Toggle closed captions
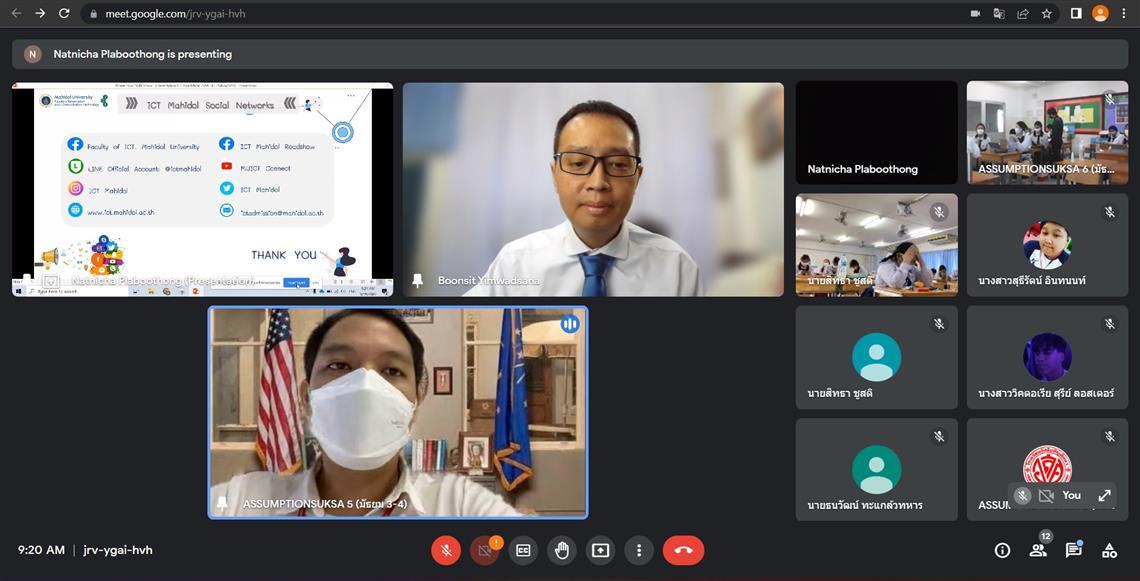The width and height of the screenshot is (1140, 581). [x=523, y=550]
